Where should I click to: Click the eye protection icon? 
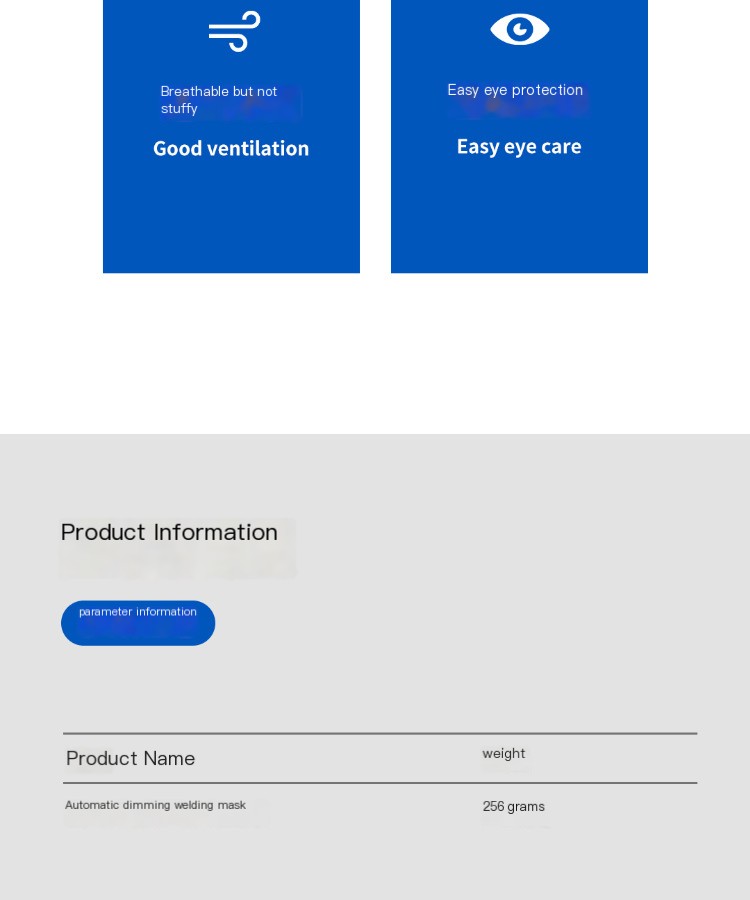pos(519,29)
